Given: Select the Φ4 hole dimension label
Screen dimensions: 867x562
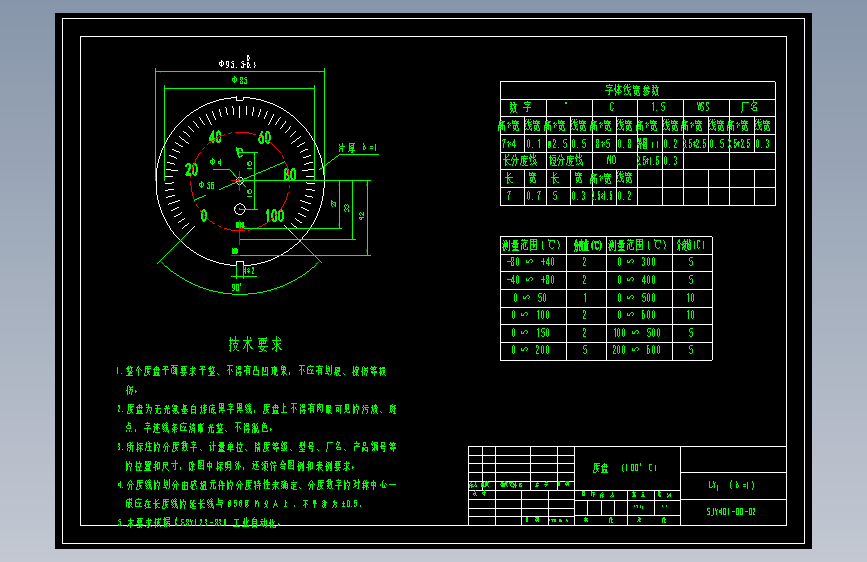Looking at the screenshot, I should point(216,162).
